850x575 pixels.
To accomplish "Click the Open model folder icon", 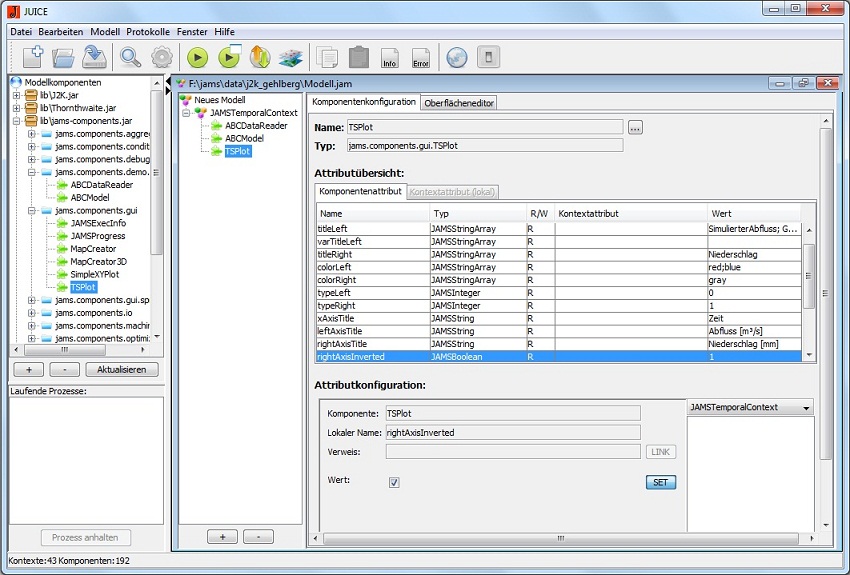I will 64,57.
